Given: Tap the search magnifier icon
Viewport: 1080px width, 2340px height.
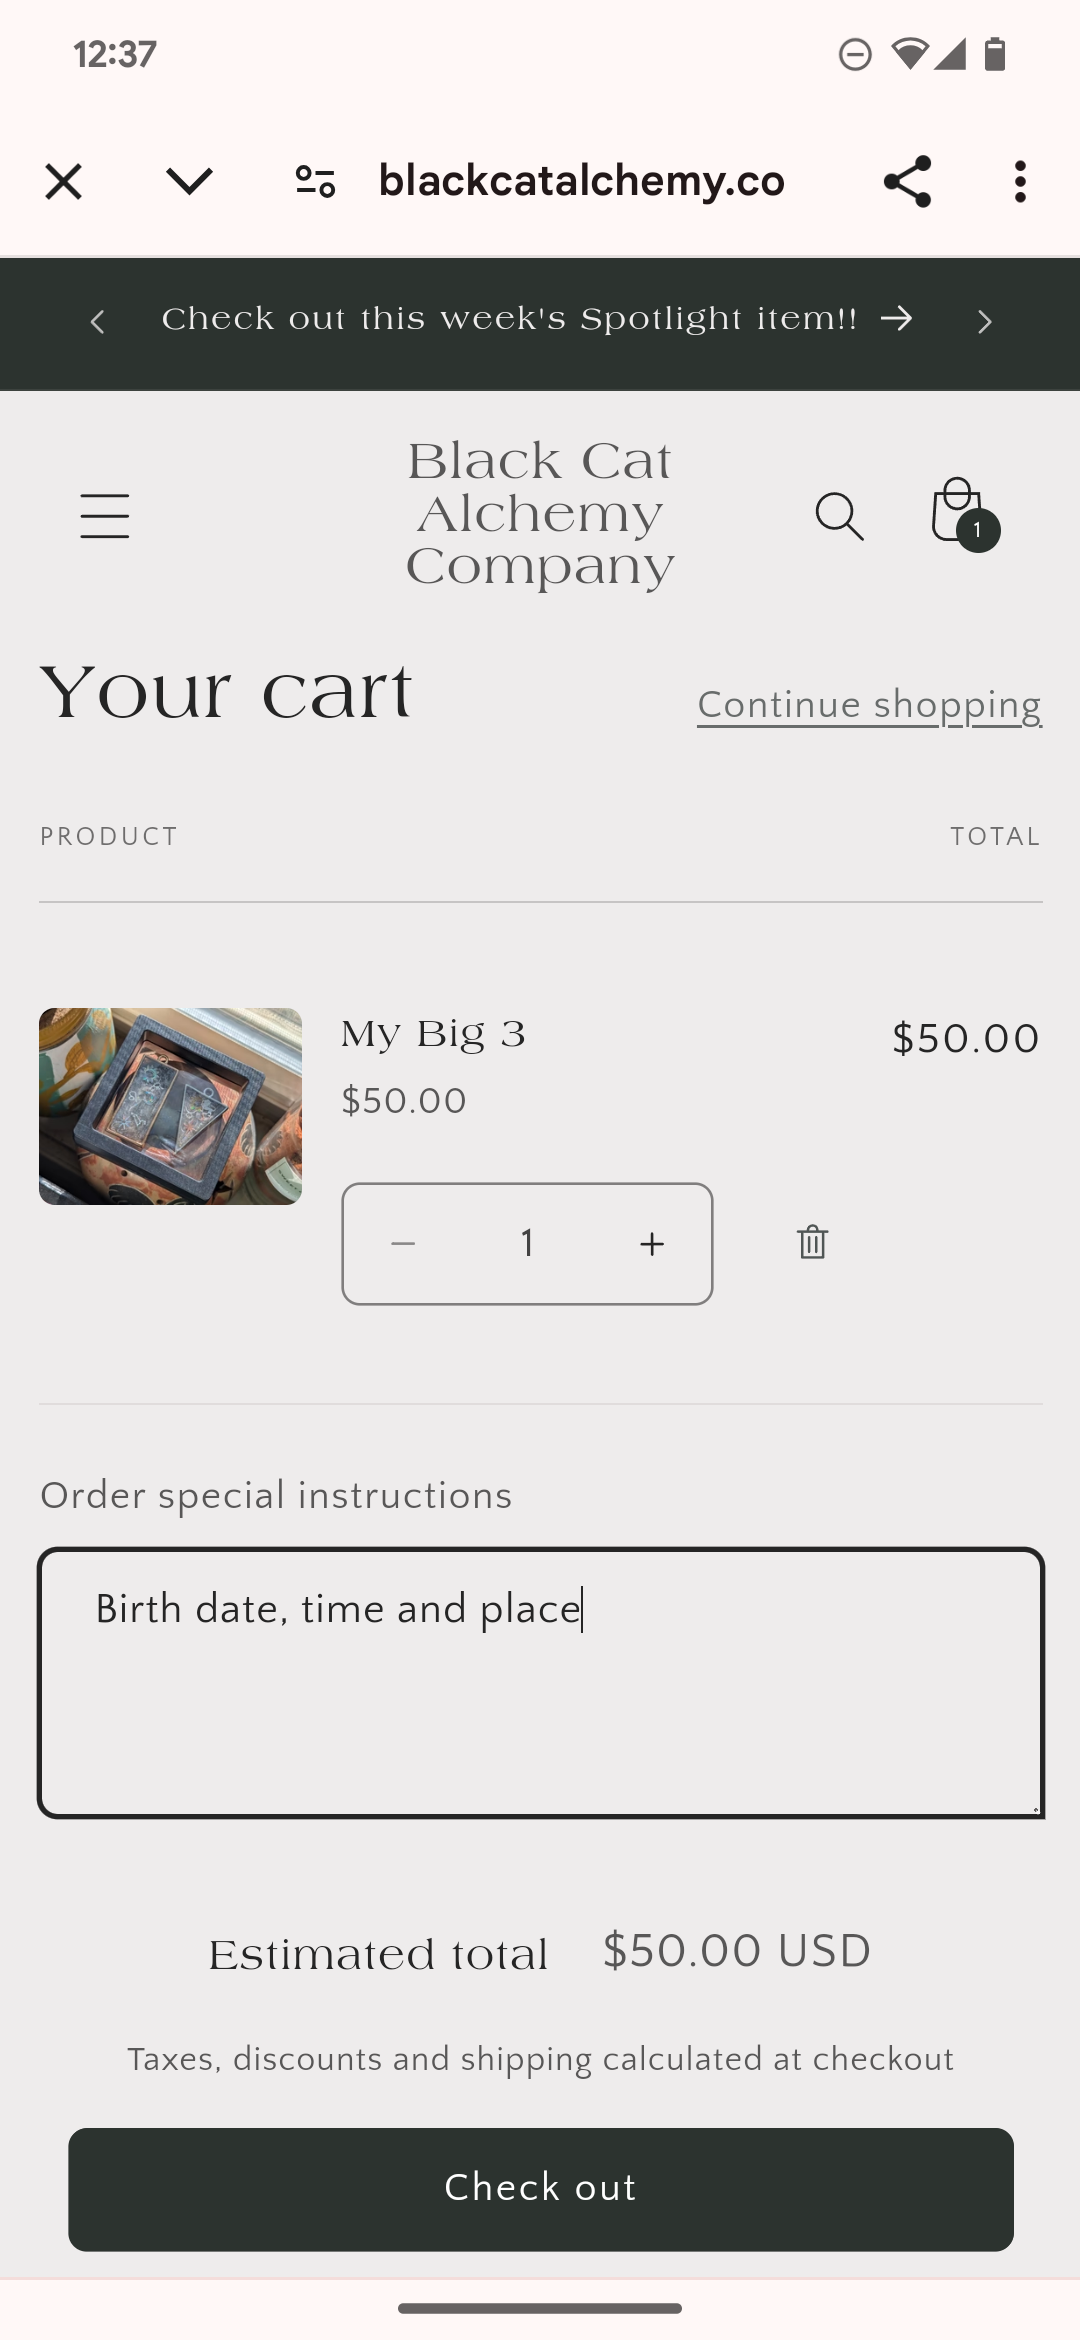Looking at the screenshot, I should click(x=839, y=516).
